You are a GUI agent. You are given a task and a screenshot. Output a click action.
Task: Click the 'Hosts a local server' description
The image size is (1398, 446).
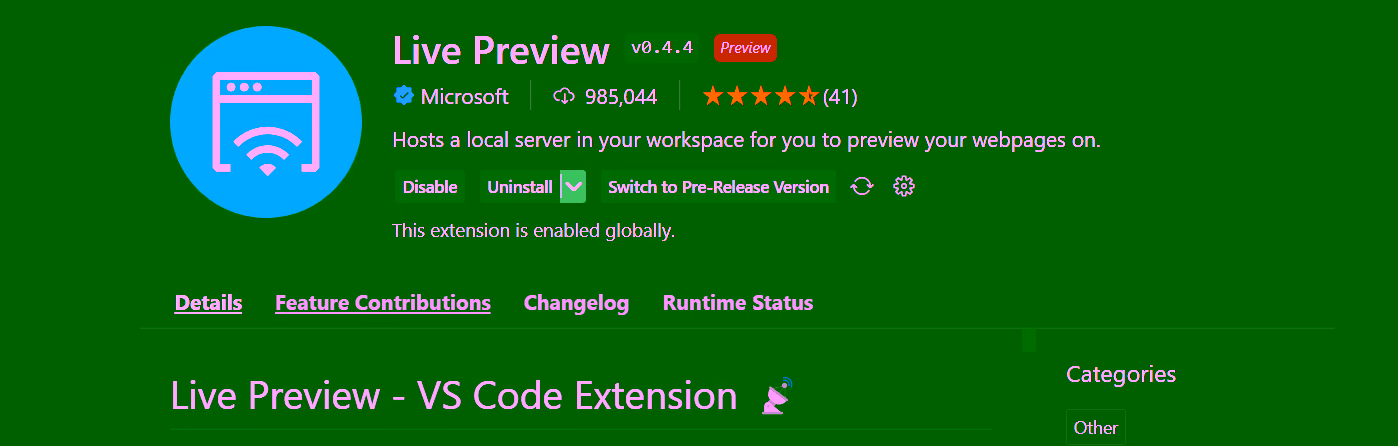746,140
